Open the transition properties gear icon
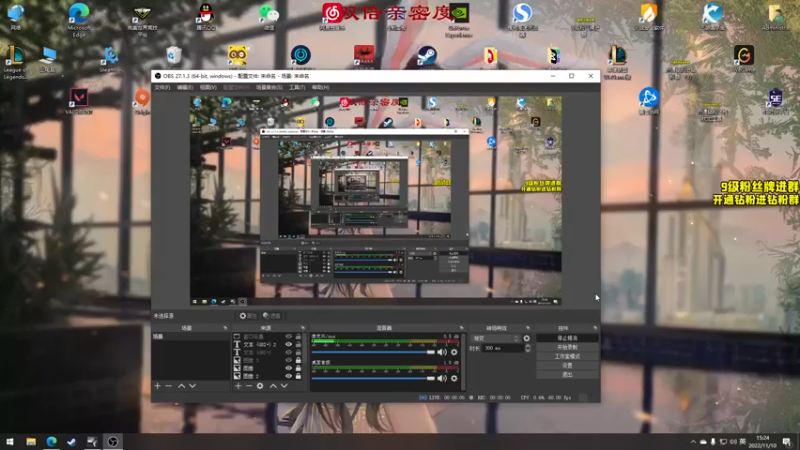This screenshot has height=450, width=800. coord(527,338)
